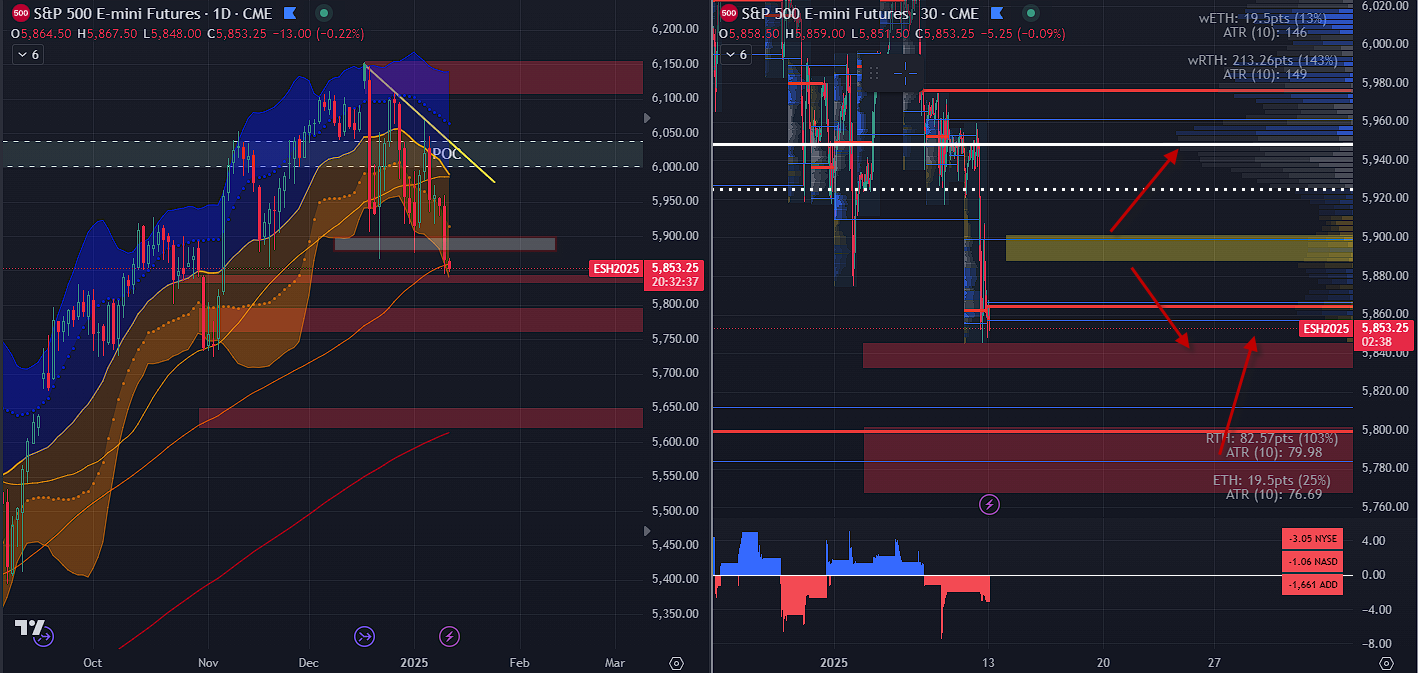Click the -1,661 ADD indicator label

tap(1311, 585)
